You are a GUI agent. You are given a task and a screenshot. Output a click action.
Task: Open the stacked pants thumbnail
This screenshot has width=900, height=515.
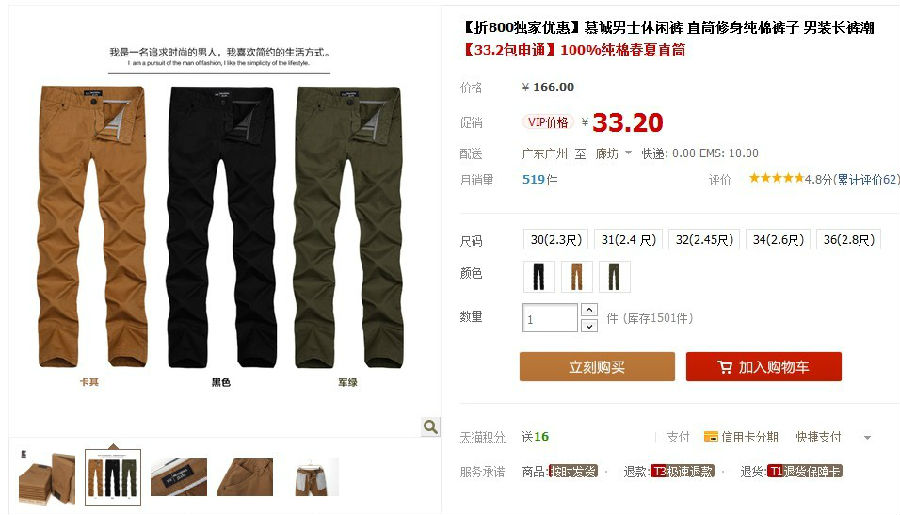click(x=47, y=478)
